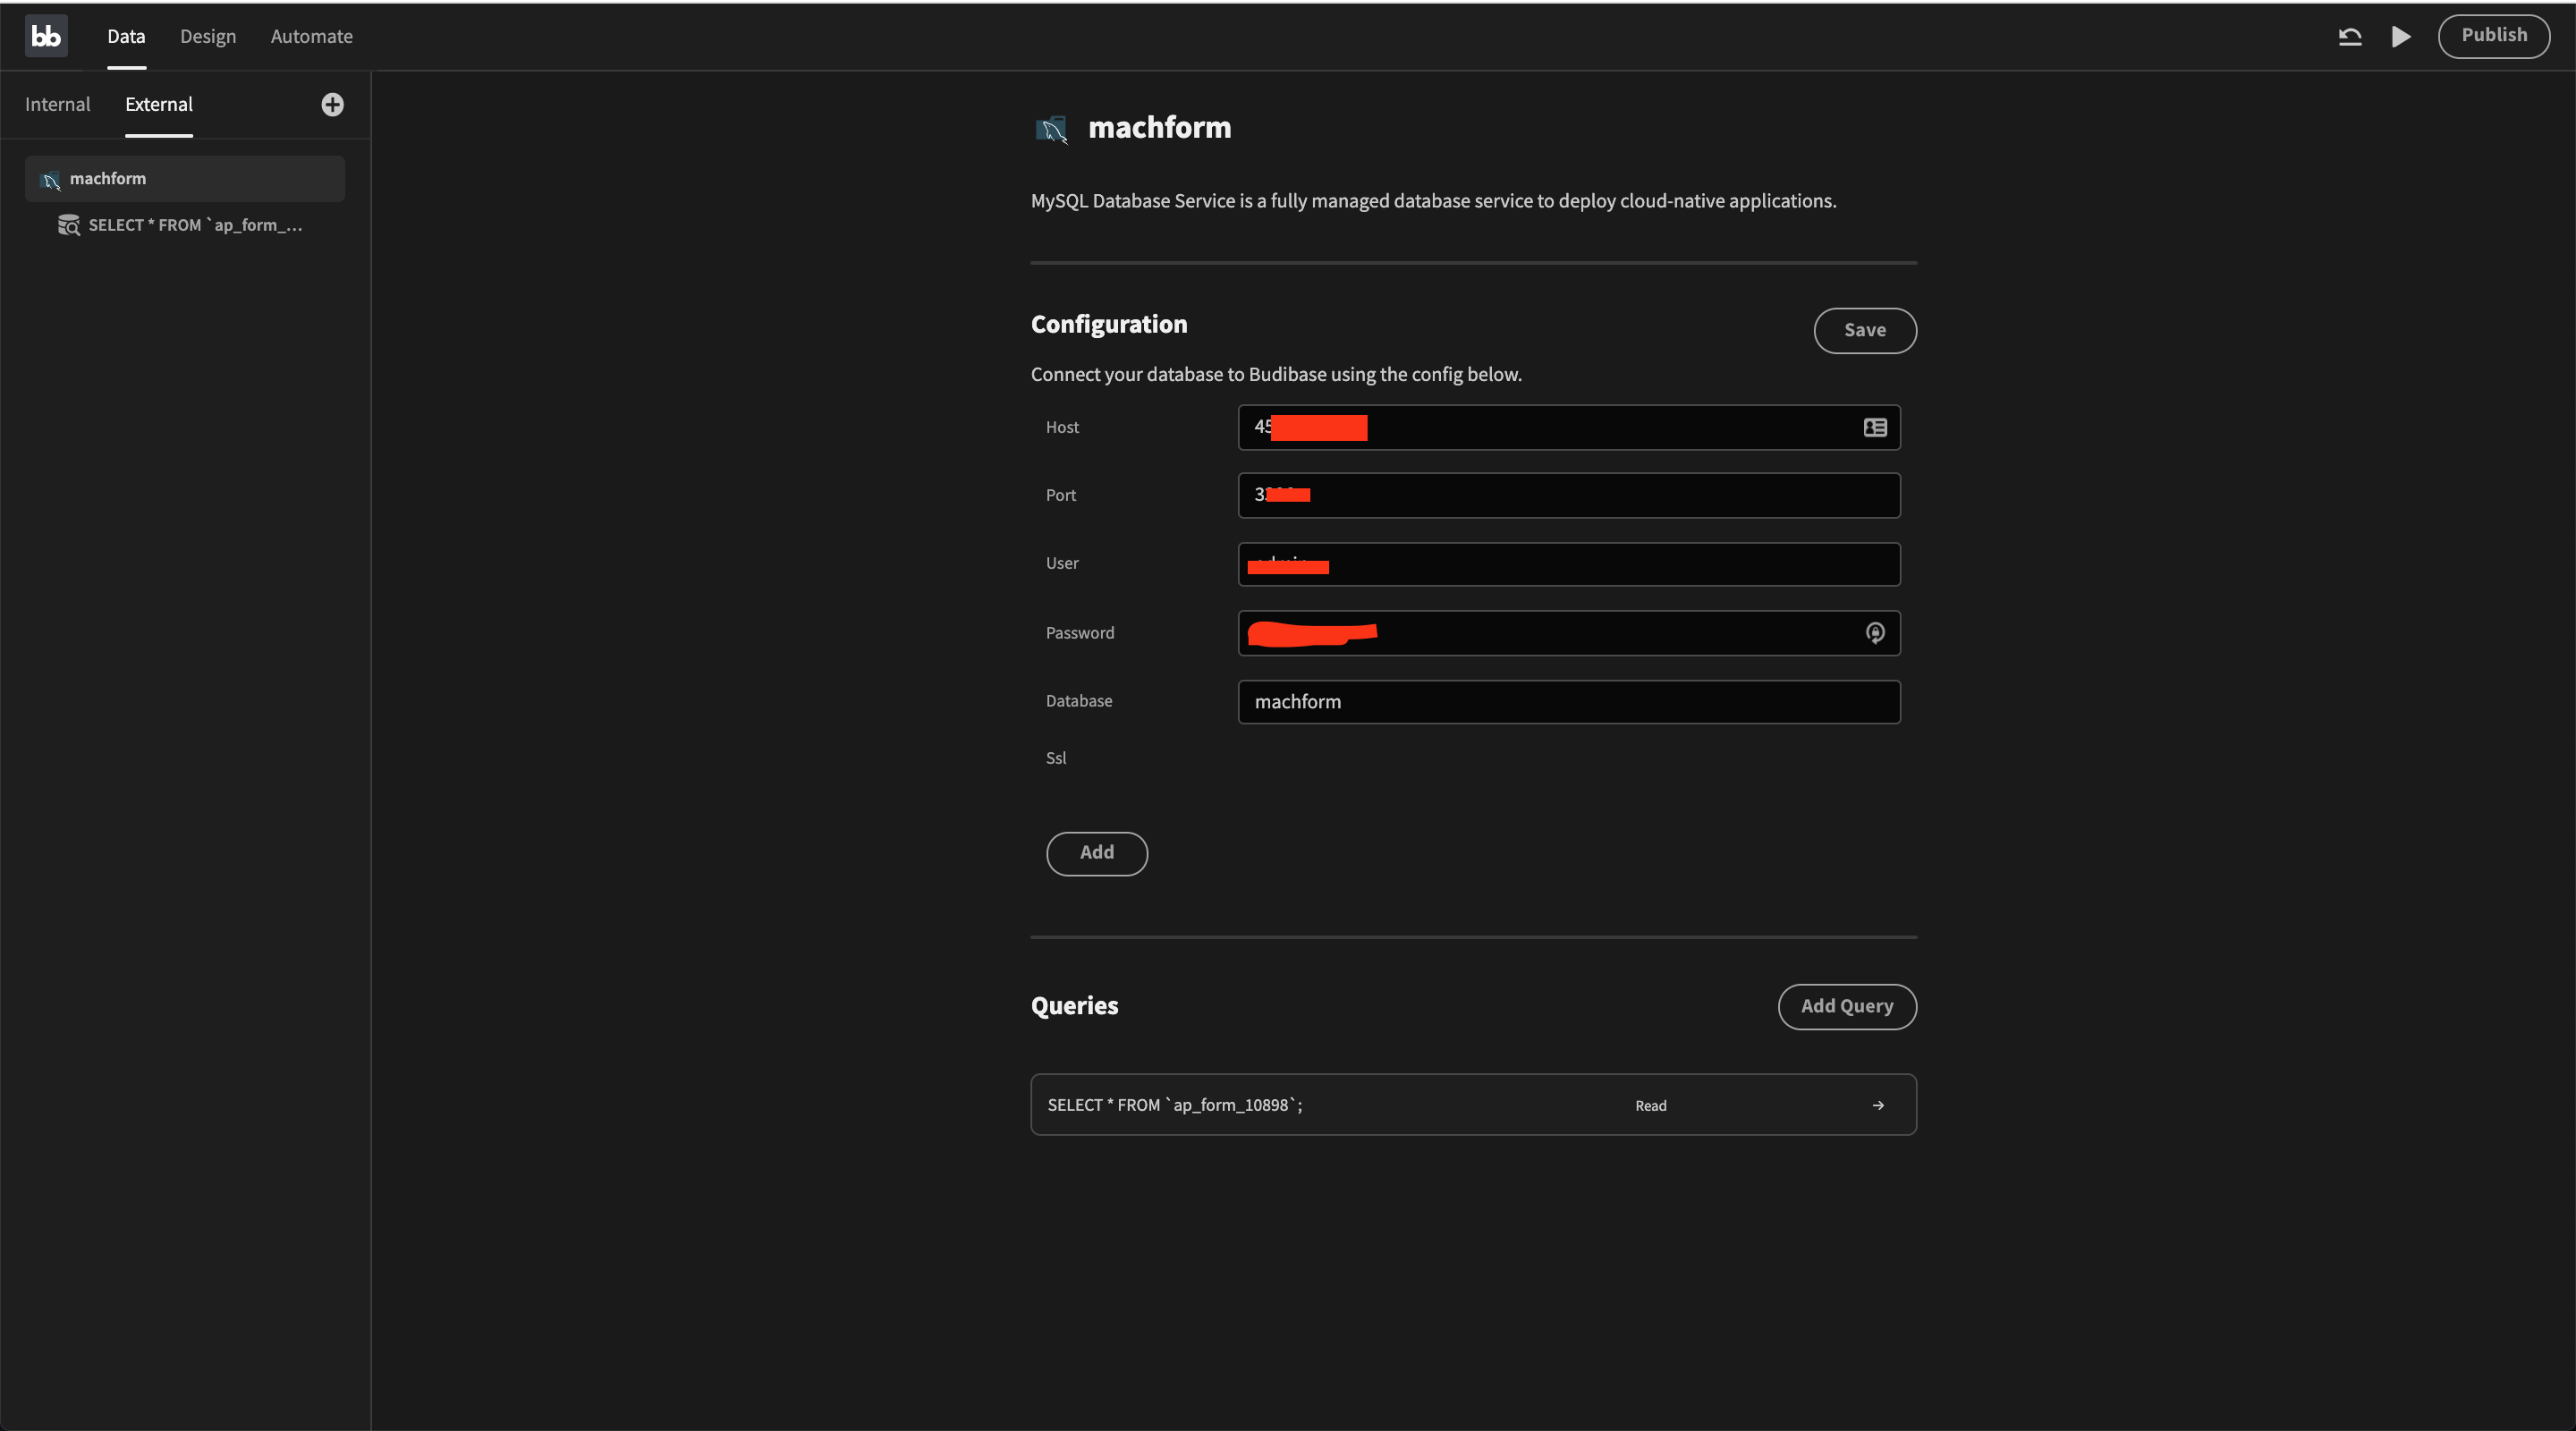Click the plus icon to add datasource

click(332, 104)
